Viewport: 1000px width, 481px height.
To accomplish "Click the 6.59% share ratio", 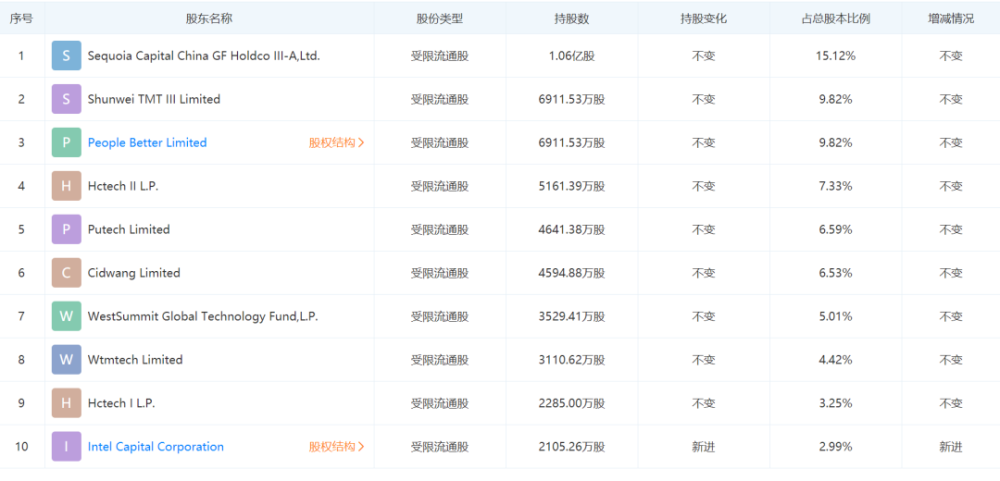I will point(835,230).
